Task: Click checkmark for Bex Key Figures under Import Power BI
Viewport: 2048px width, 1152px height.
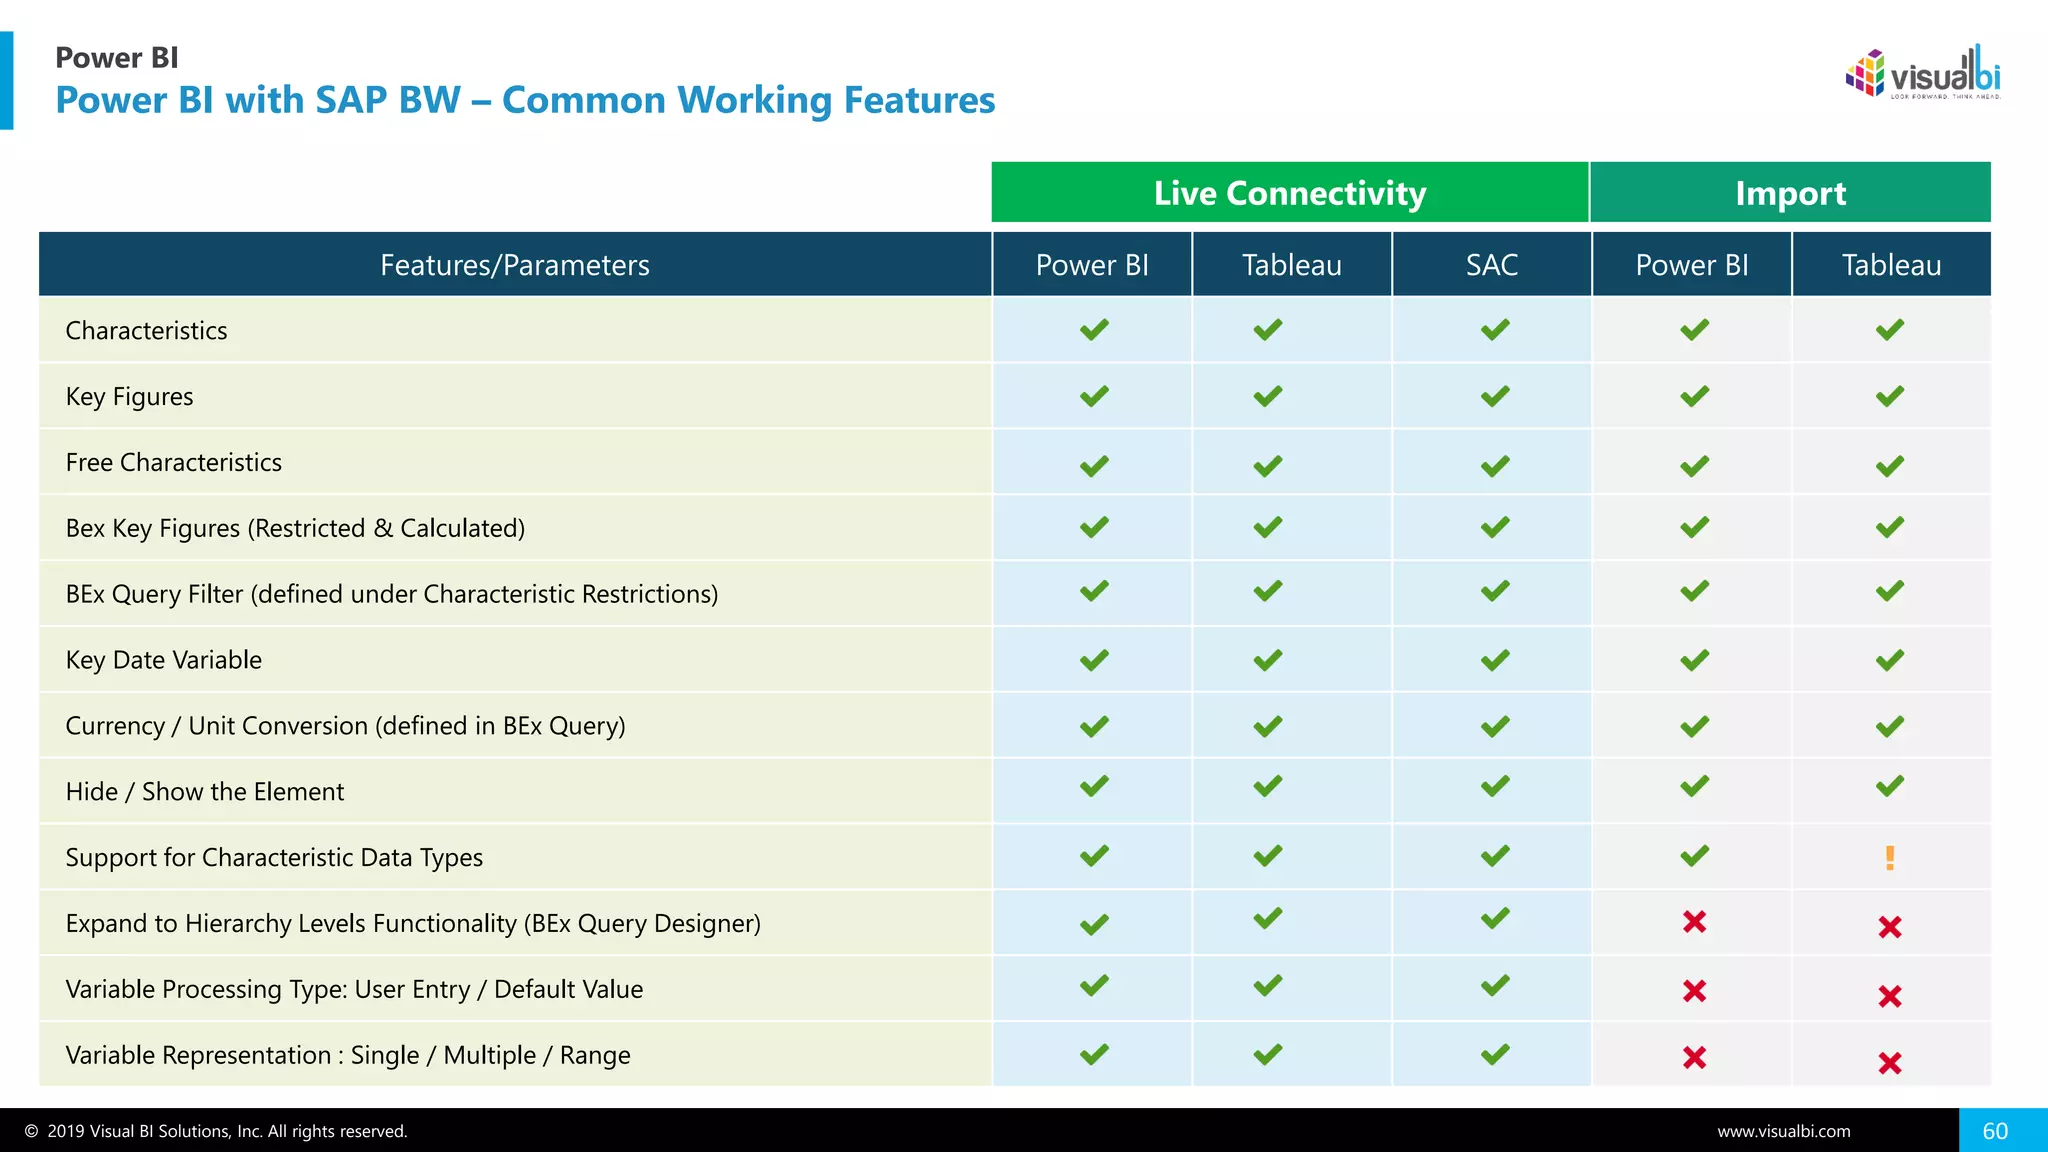Action: 1694,527
